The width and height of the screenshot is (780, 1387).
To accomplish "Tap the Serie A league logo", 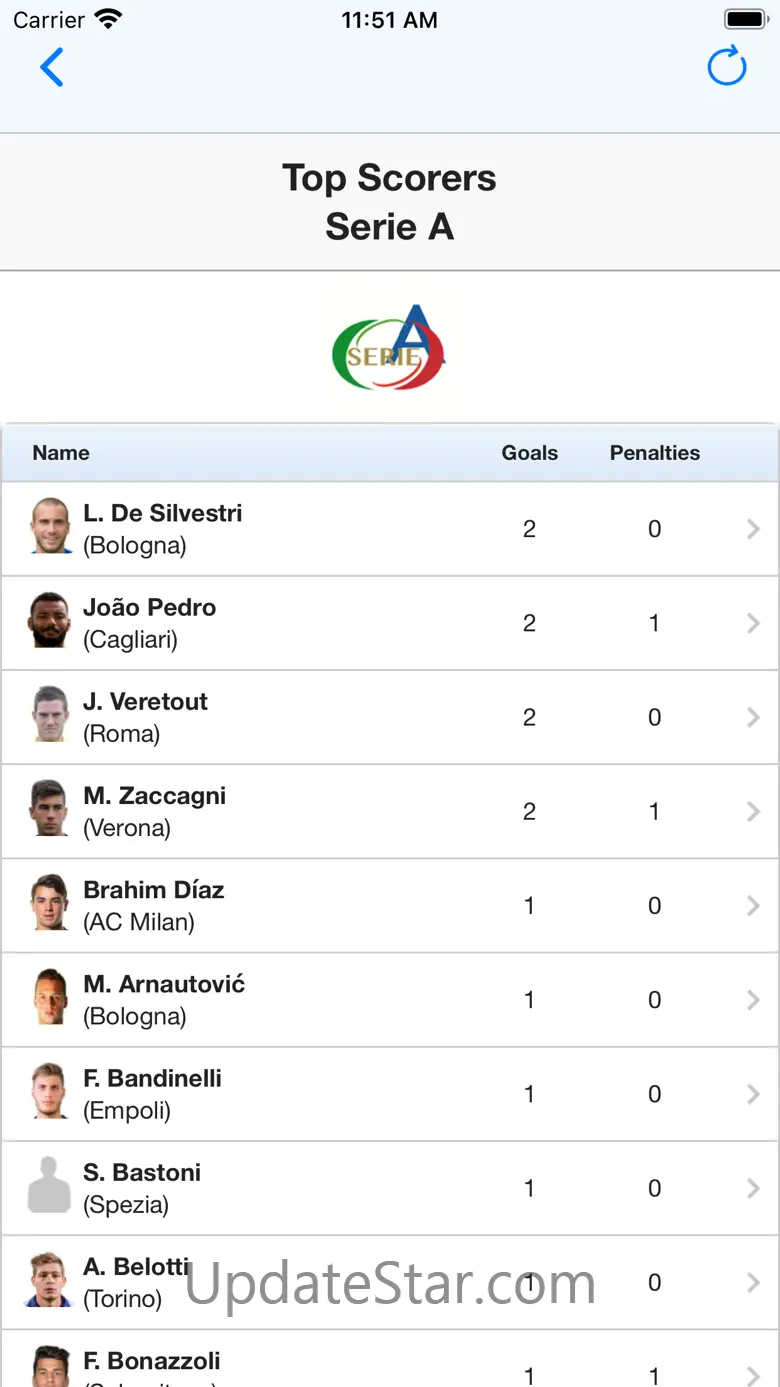I will pos(389,349).
